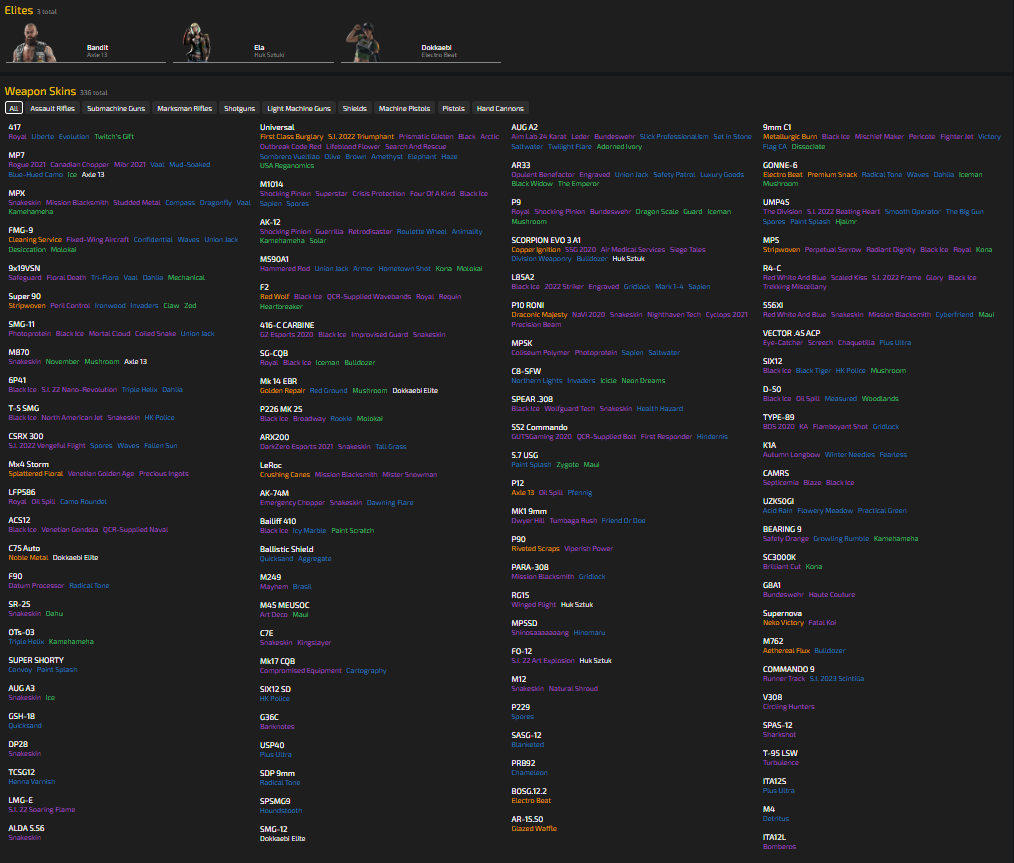Show the Pistols skins

(x=453, y=108)
